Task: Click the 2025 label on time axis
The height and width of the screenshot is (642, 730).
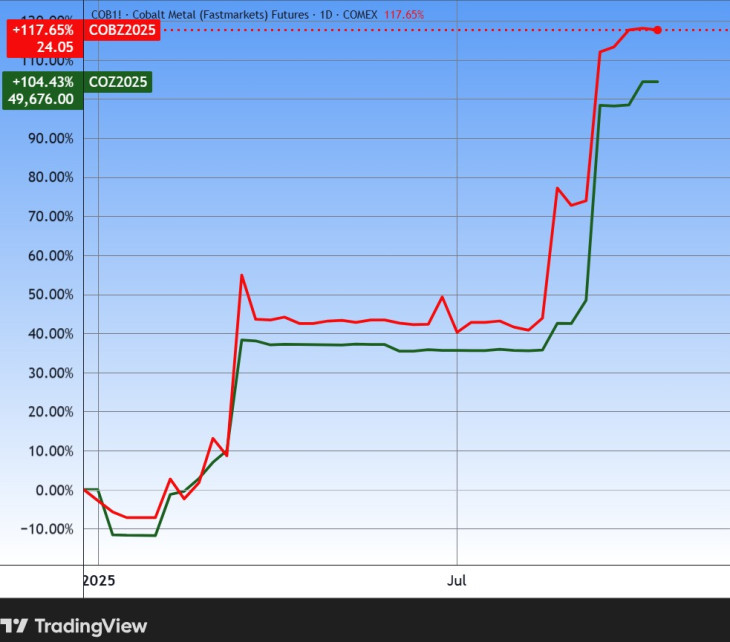Action: pos(99,580)
